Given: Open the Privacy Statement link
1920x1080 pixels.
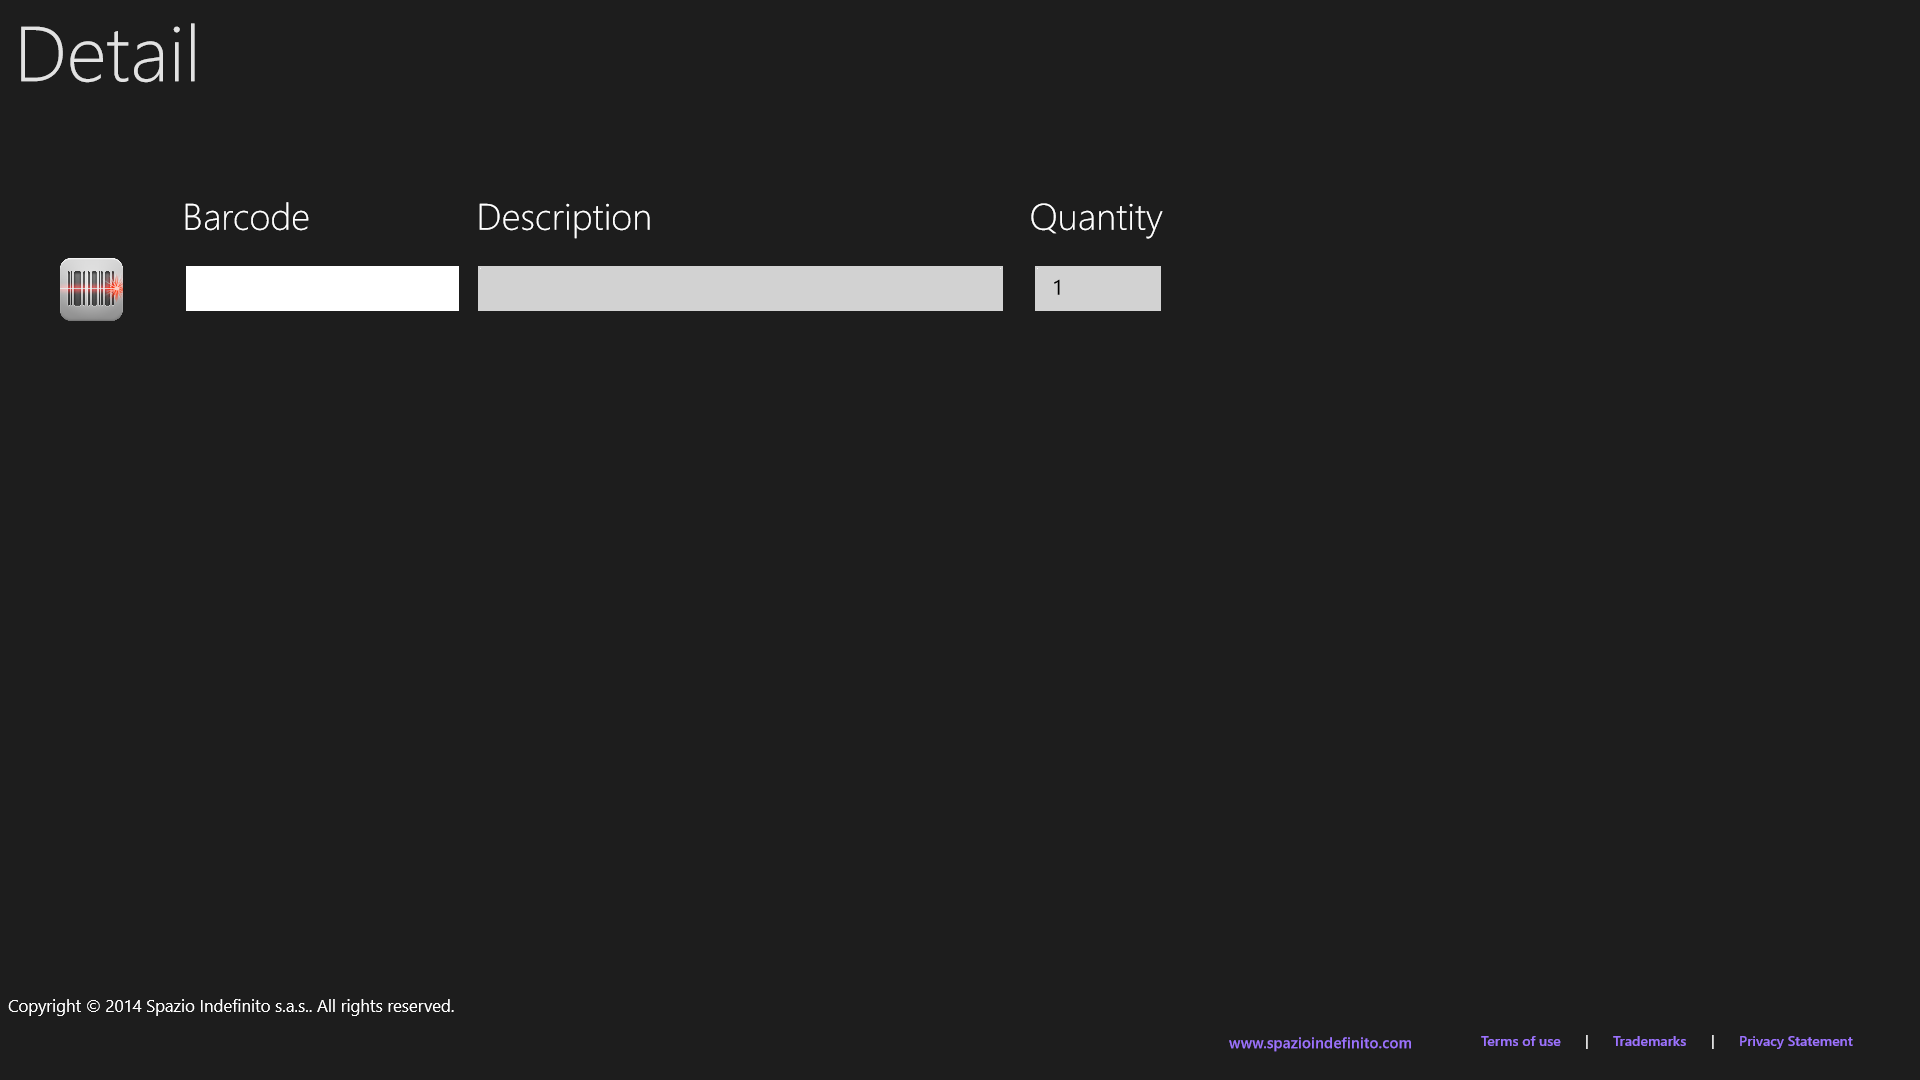Looking at the screenshot, I should click(1795, 1041).
